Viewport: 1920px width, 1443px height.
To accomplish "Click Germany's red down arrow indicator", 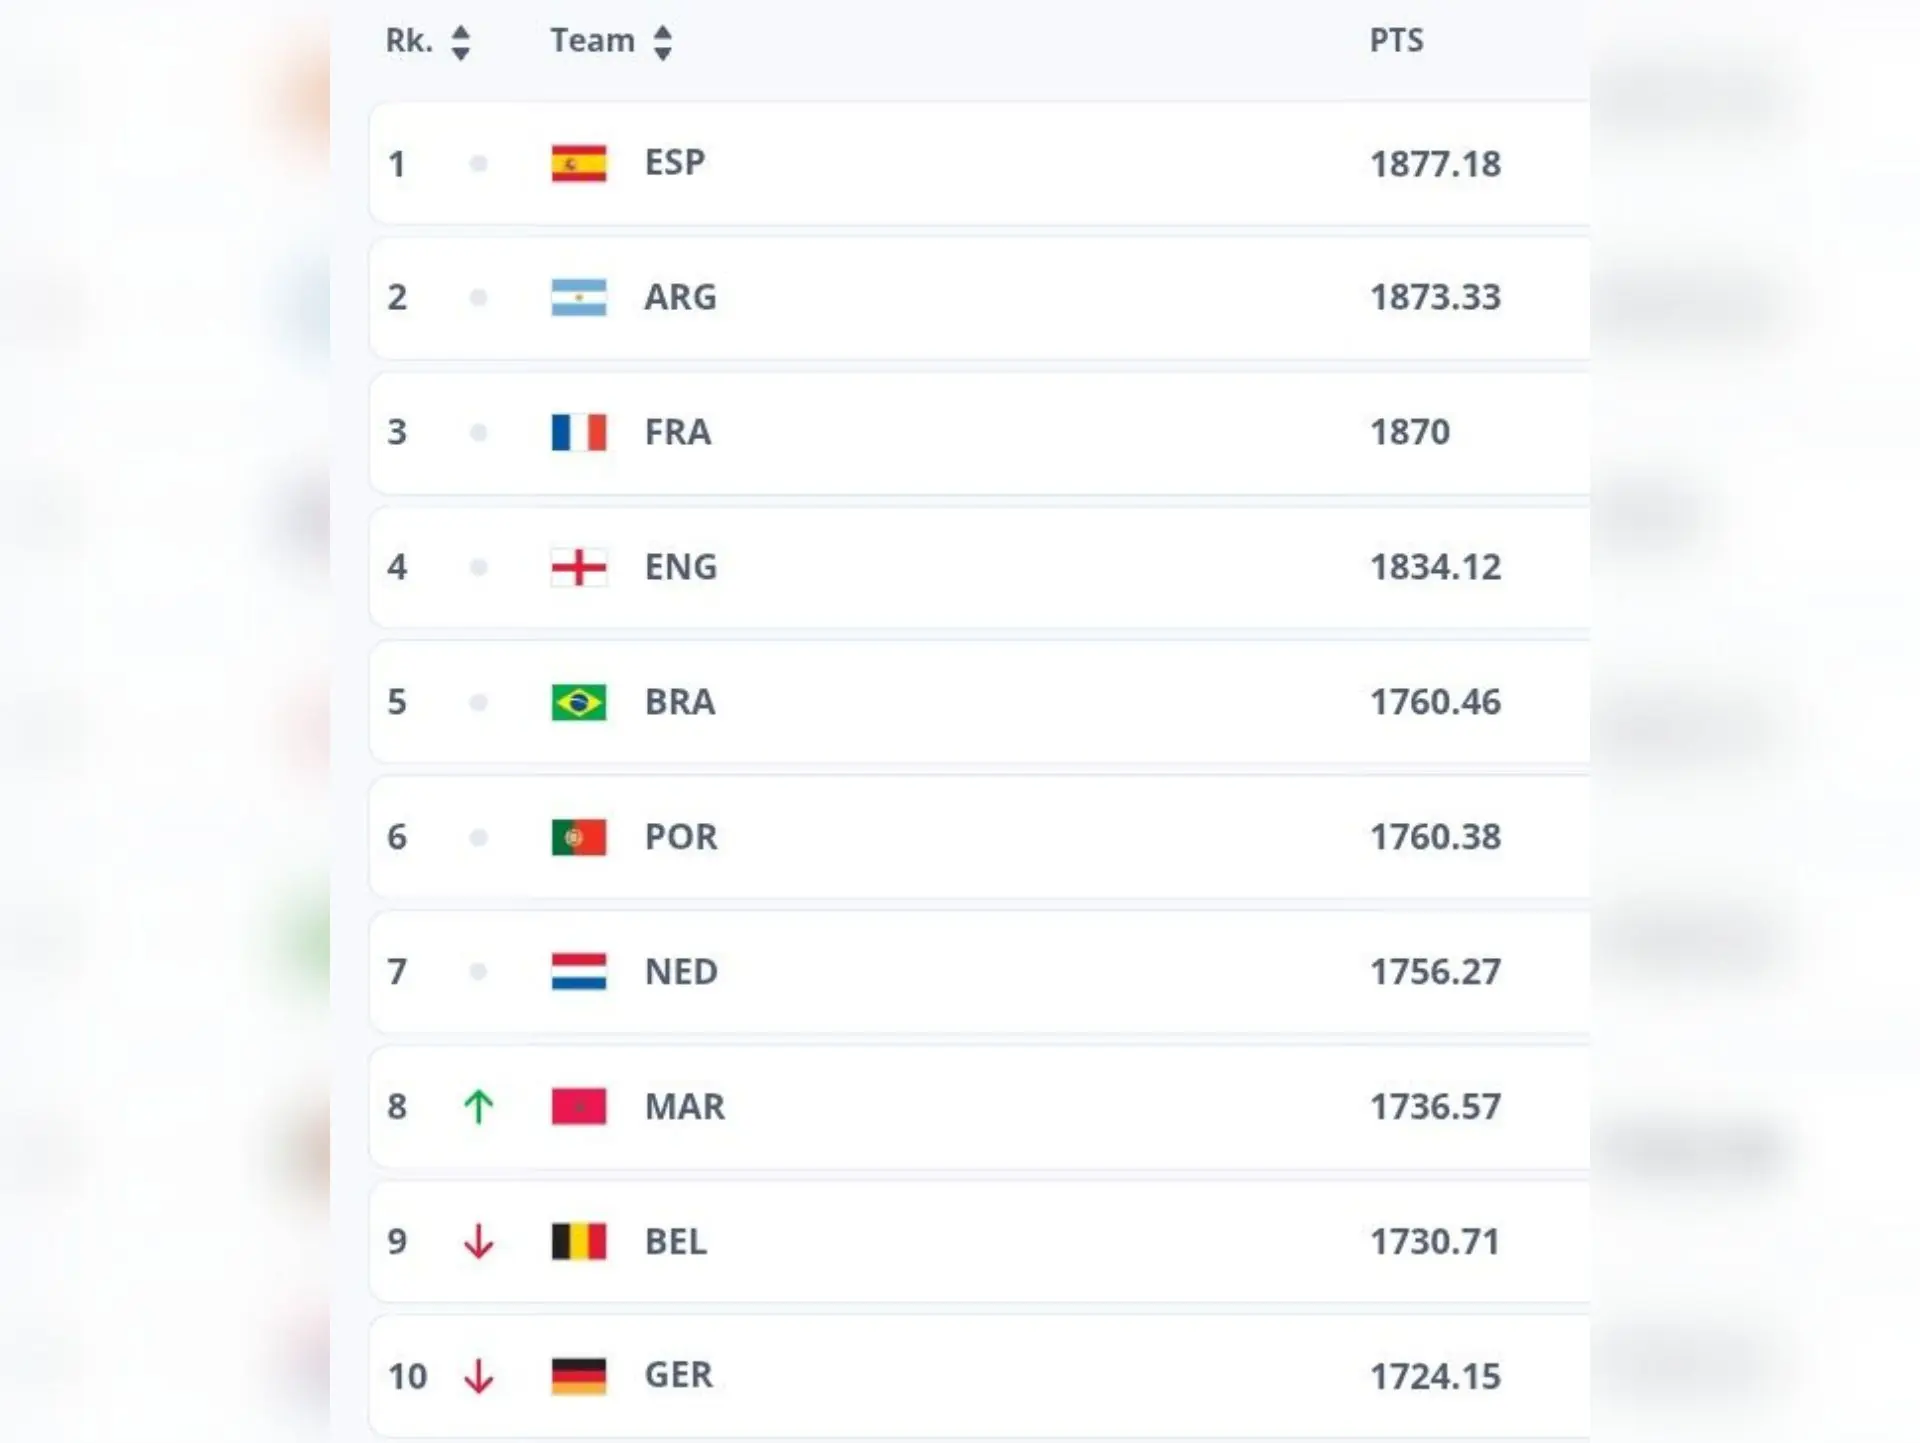I will [478, 1376].
